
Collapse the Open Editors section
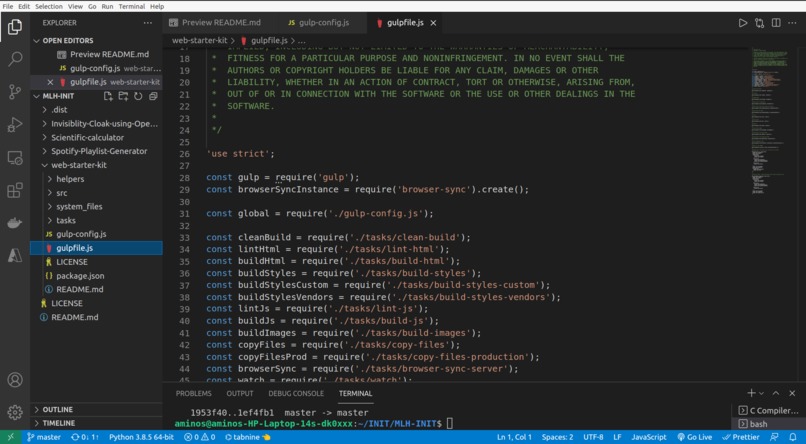[67, 41]
